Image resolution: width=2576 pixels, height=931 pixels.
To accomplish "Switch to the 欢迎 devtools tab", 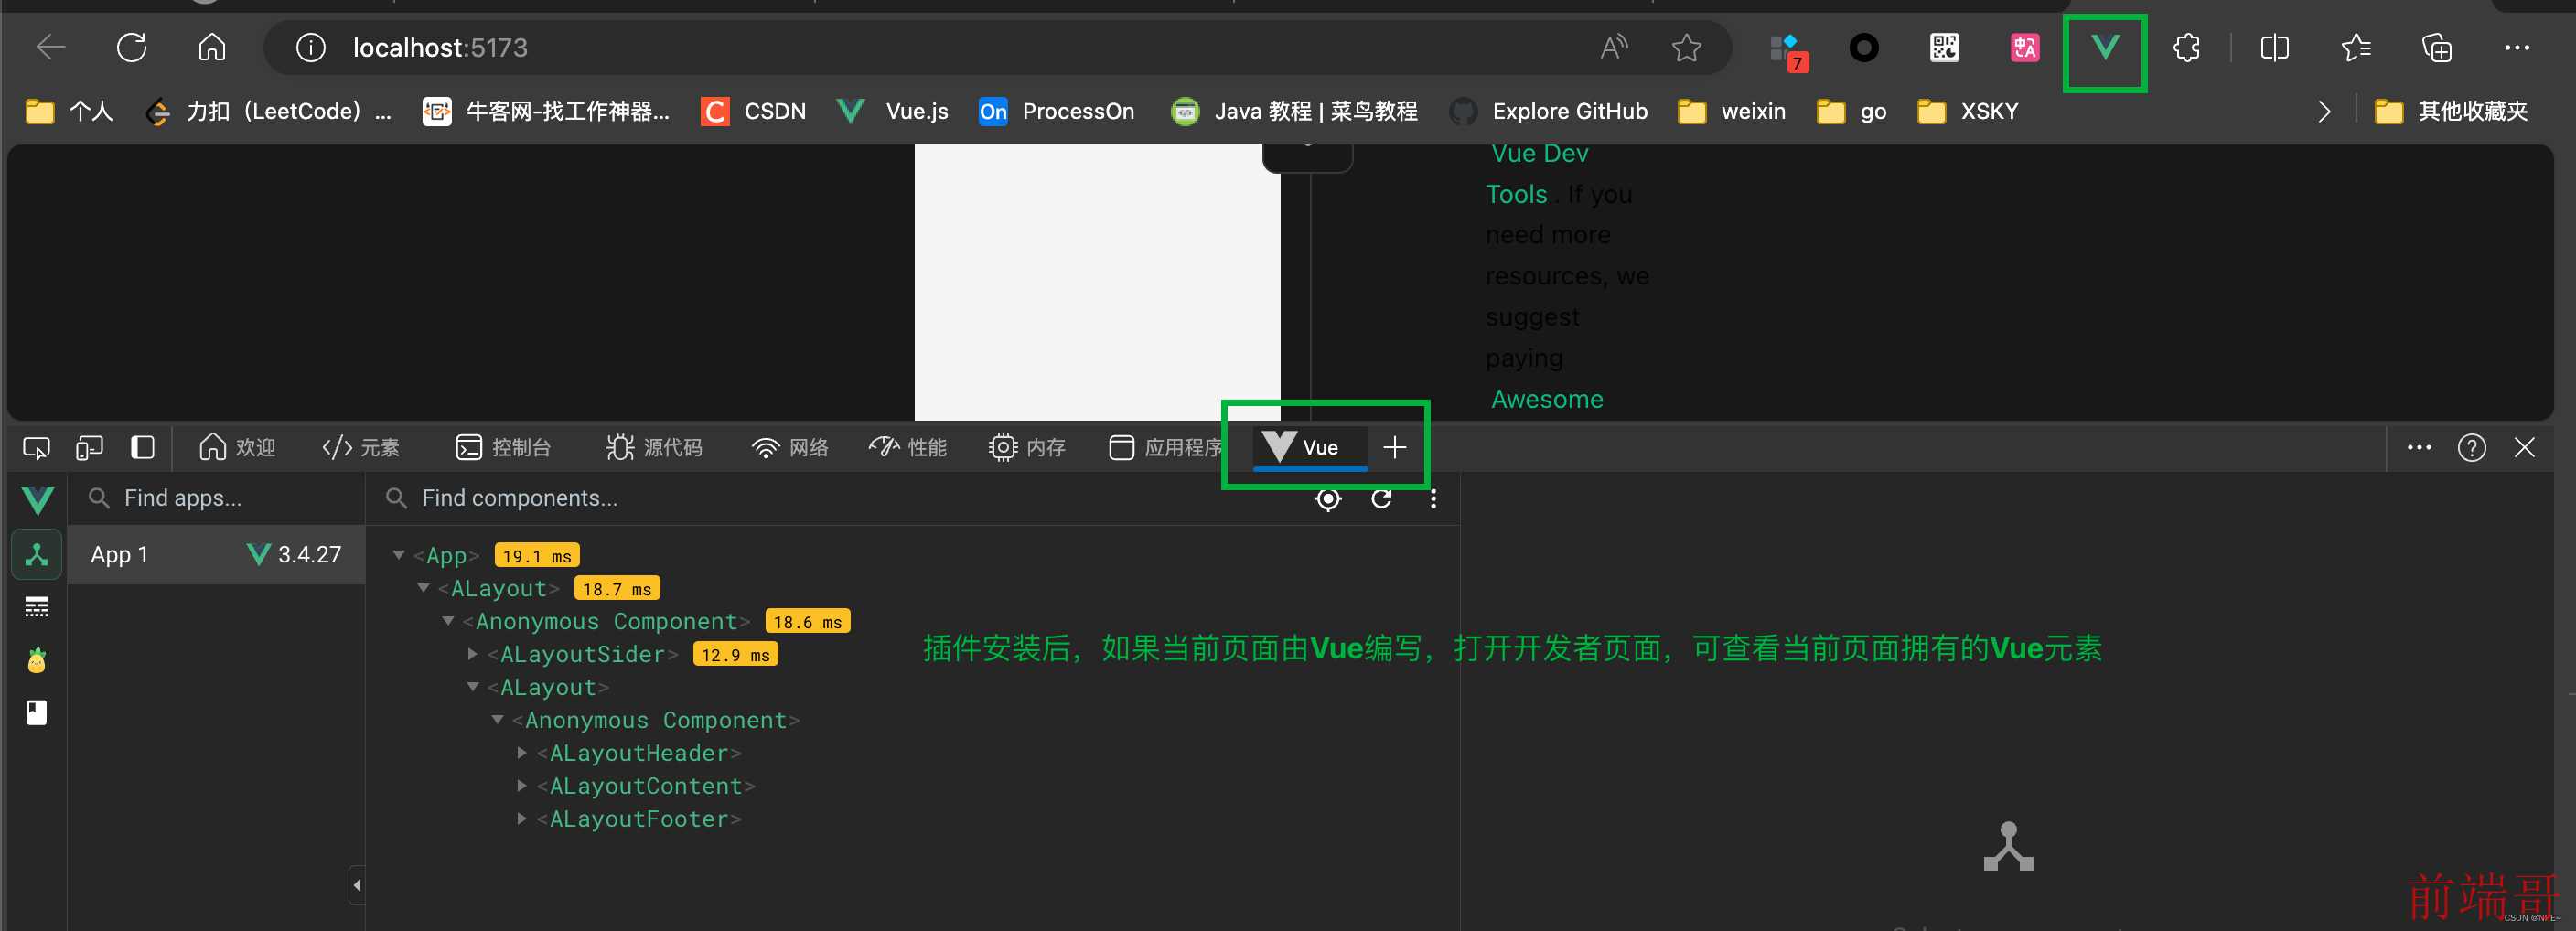I will [x=237, y=447].
